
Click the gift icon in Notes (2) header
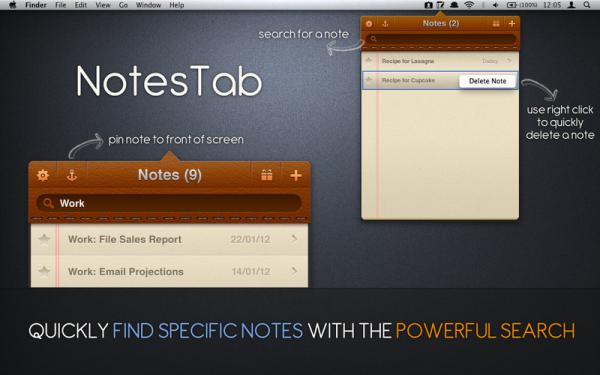coord(496,24)
